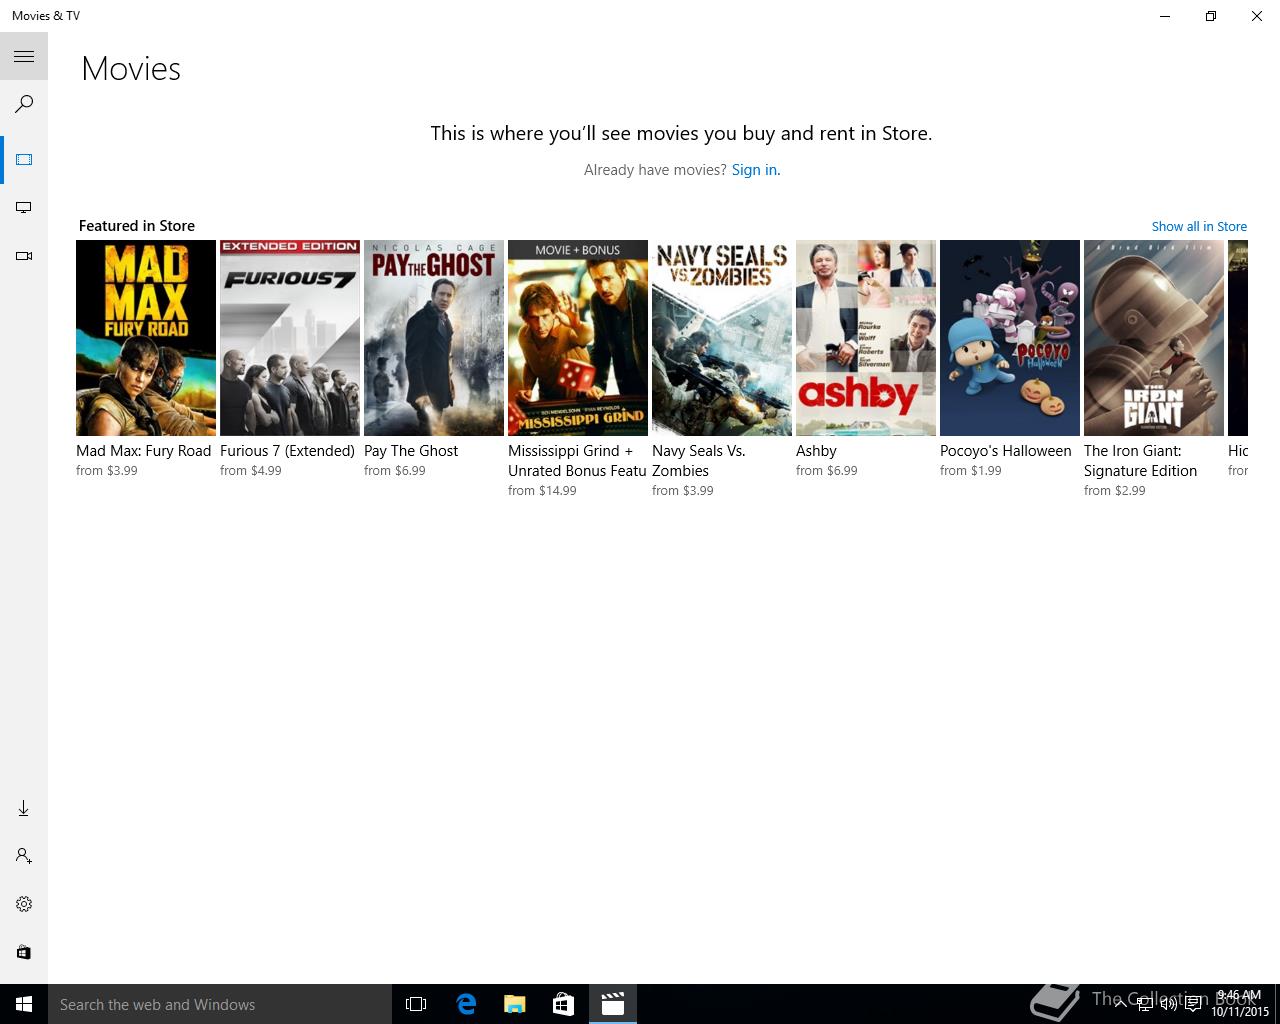Open Mad Max Fury Road poster
Screen dimensions: 1280x1024
(146, 338)
